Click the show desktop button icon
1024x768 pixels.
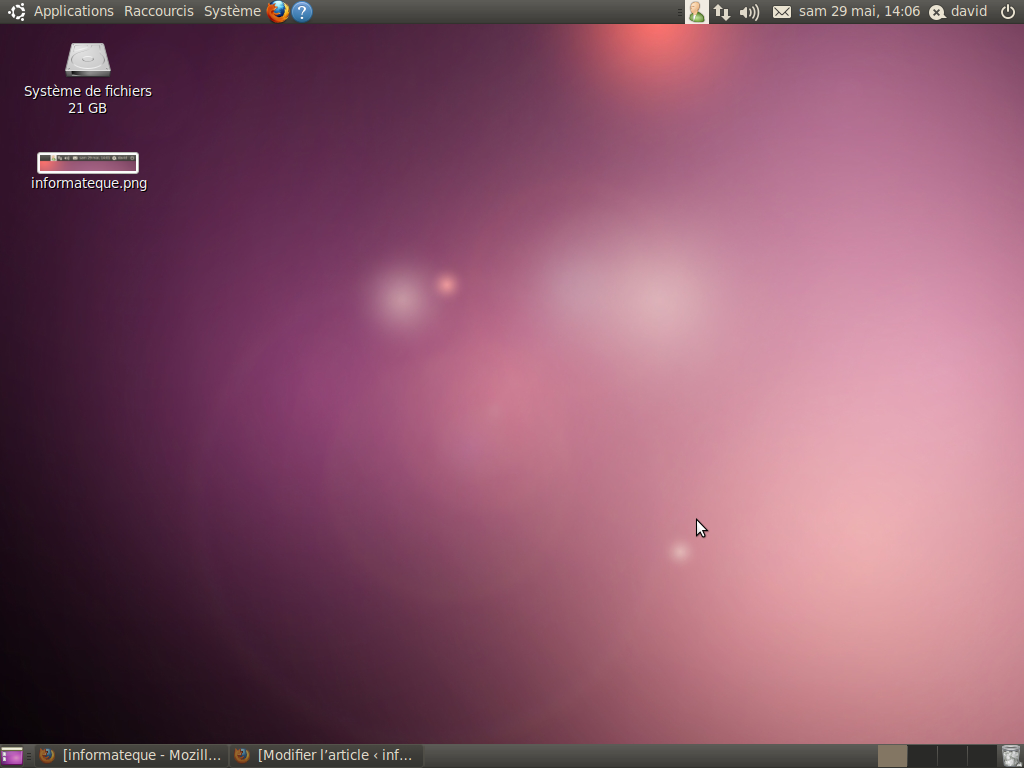[x=12, y=756]
